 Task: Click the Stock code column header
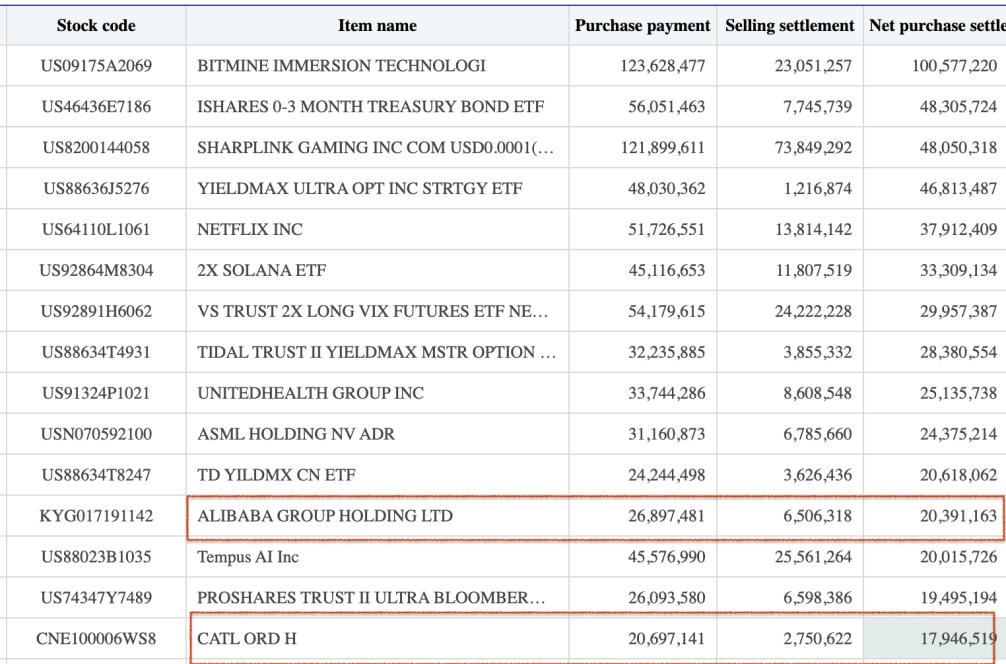(x=96, y=25)
